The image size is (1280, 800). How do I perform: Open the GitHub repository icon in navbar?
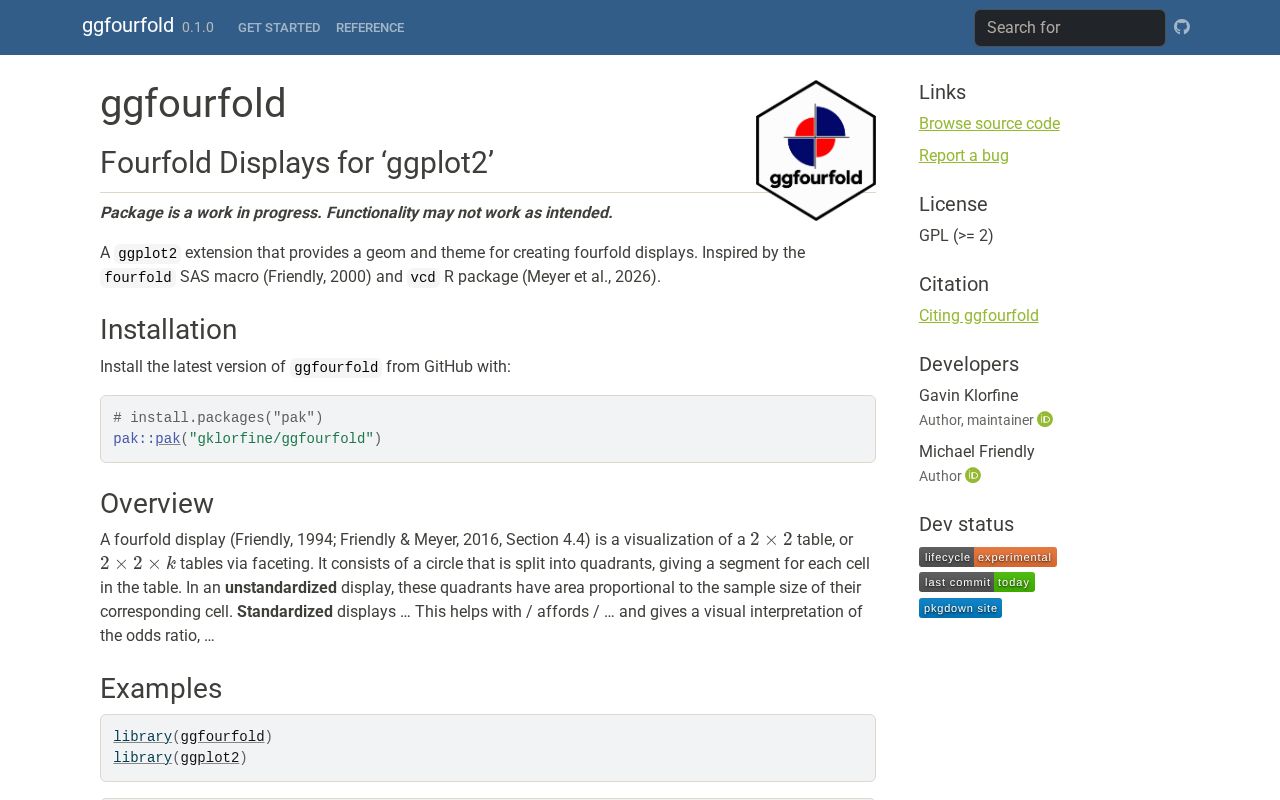[1182, 27]
